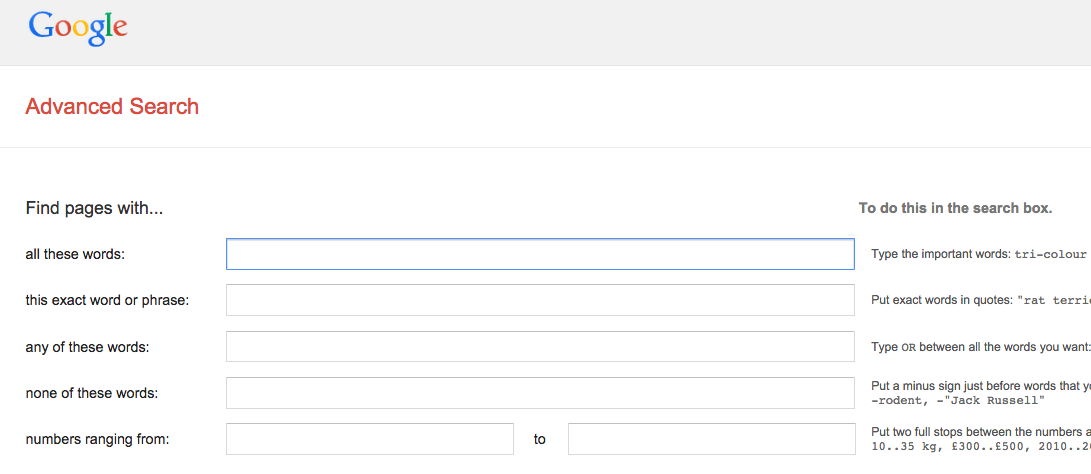Image resolution: width=1091 pixels, height=474 pixels.
Task: Click the 'Put a minus sign' hint text
Action: tap(981, 393)
